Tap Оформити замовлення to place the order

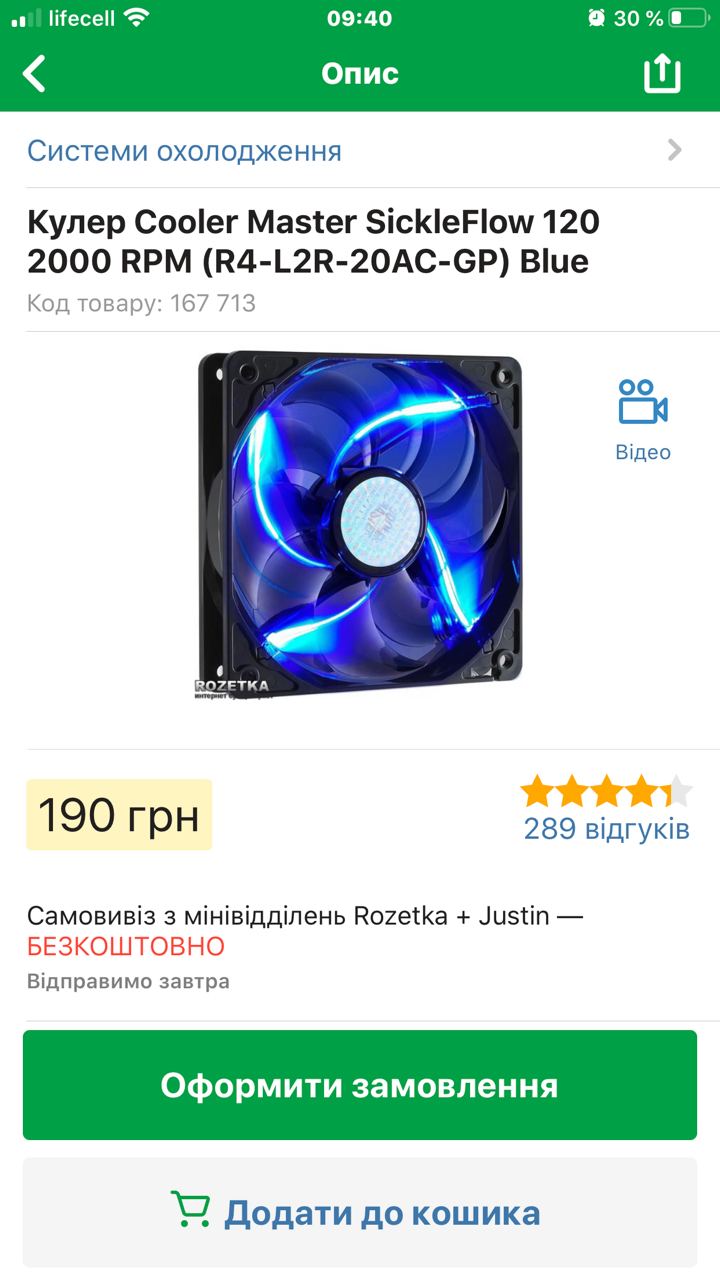[x=360, y=1085]
